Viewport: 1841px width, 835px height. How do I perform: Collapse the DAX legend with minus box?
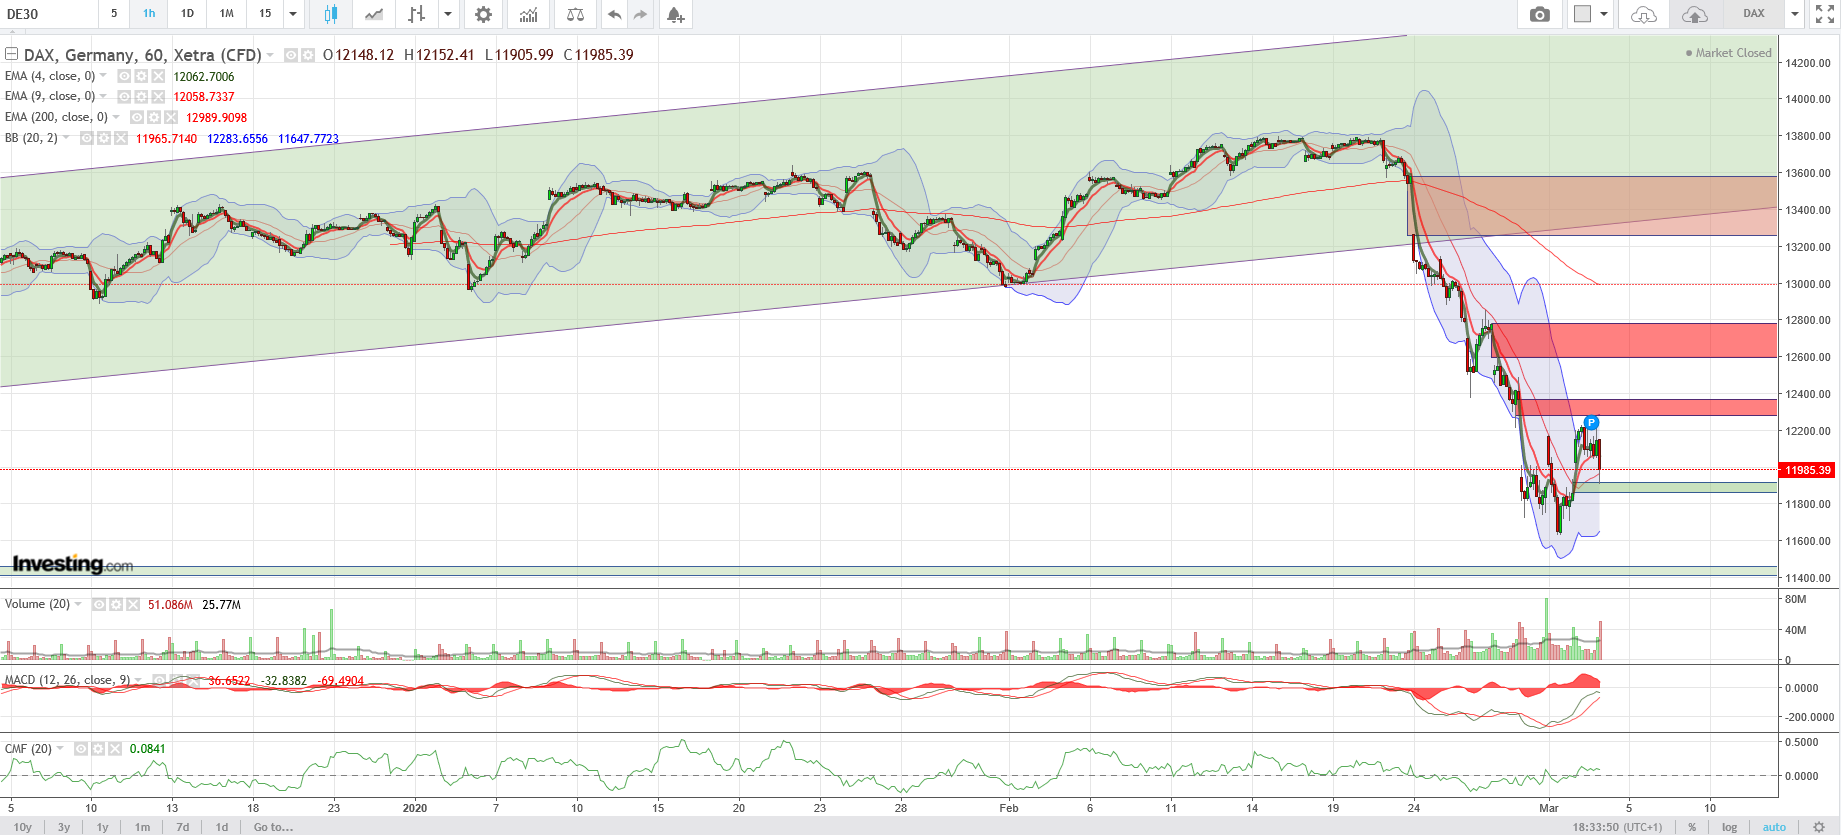12,54
